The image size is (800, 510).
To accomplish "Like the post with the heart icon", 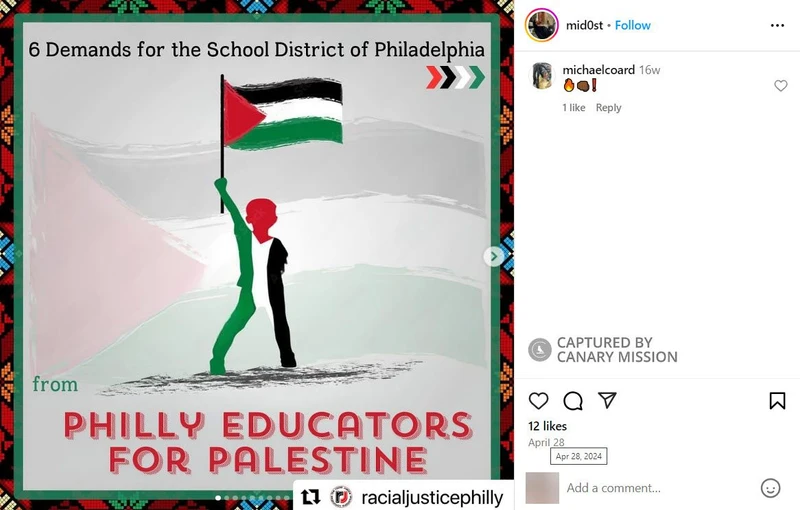I will point(538,401).
